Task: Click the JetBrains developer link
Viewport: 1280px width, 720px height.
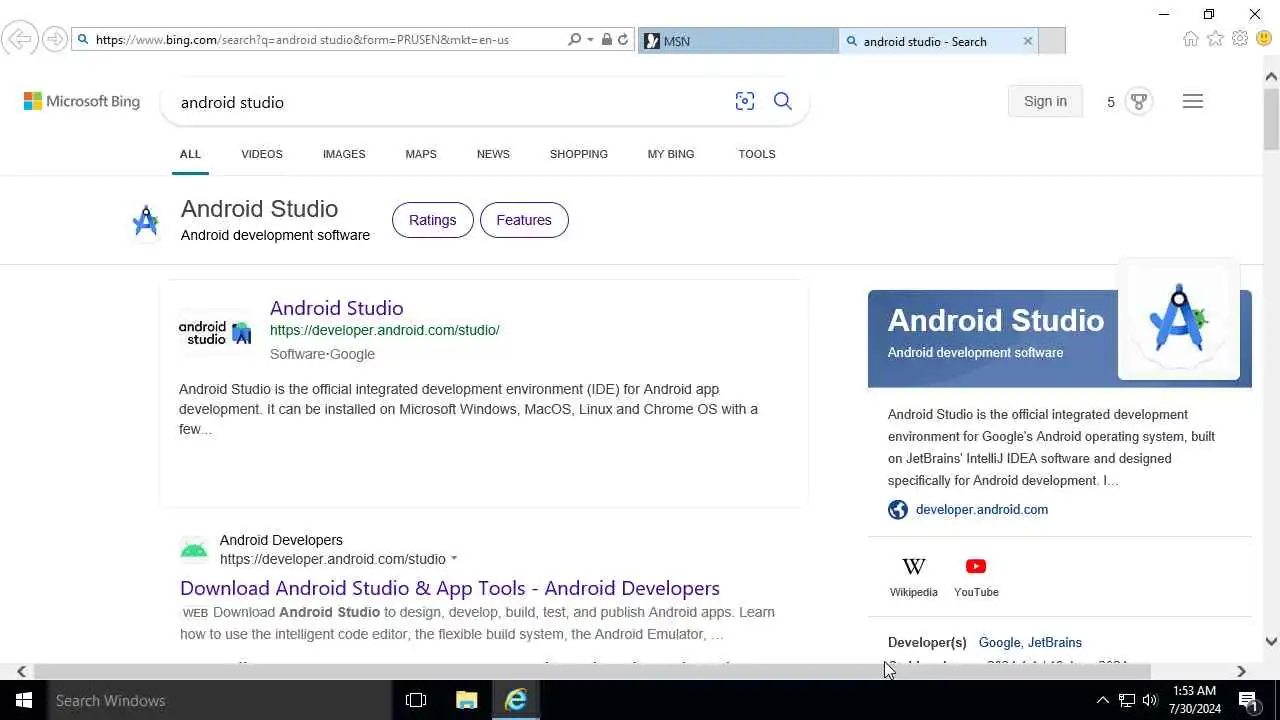Action: (x=1055, y=643)
